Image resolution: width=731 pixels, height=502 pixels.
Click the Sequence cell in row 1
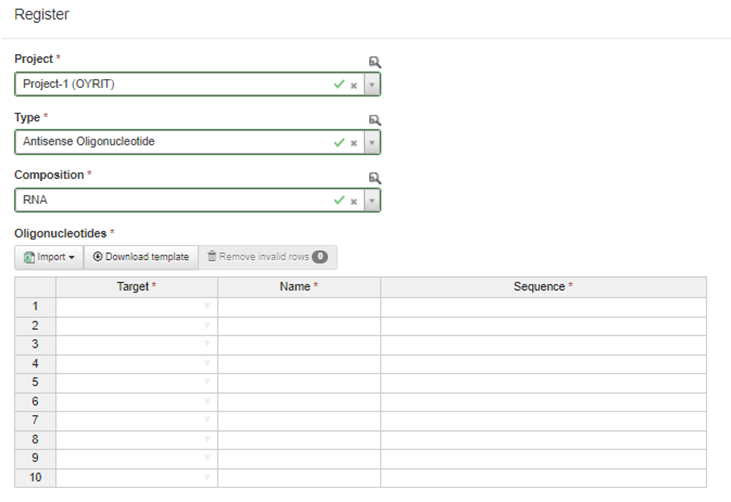tap(543, 307)
